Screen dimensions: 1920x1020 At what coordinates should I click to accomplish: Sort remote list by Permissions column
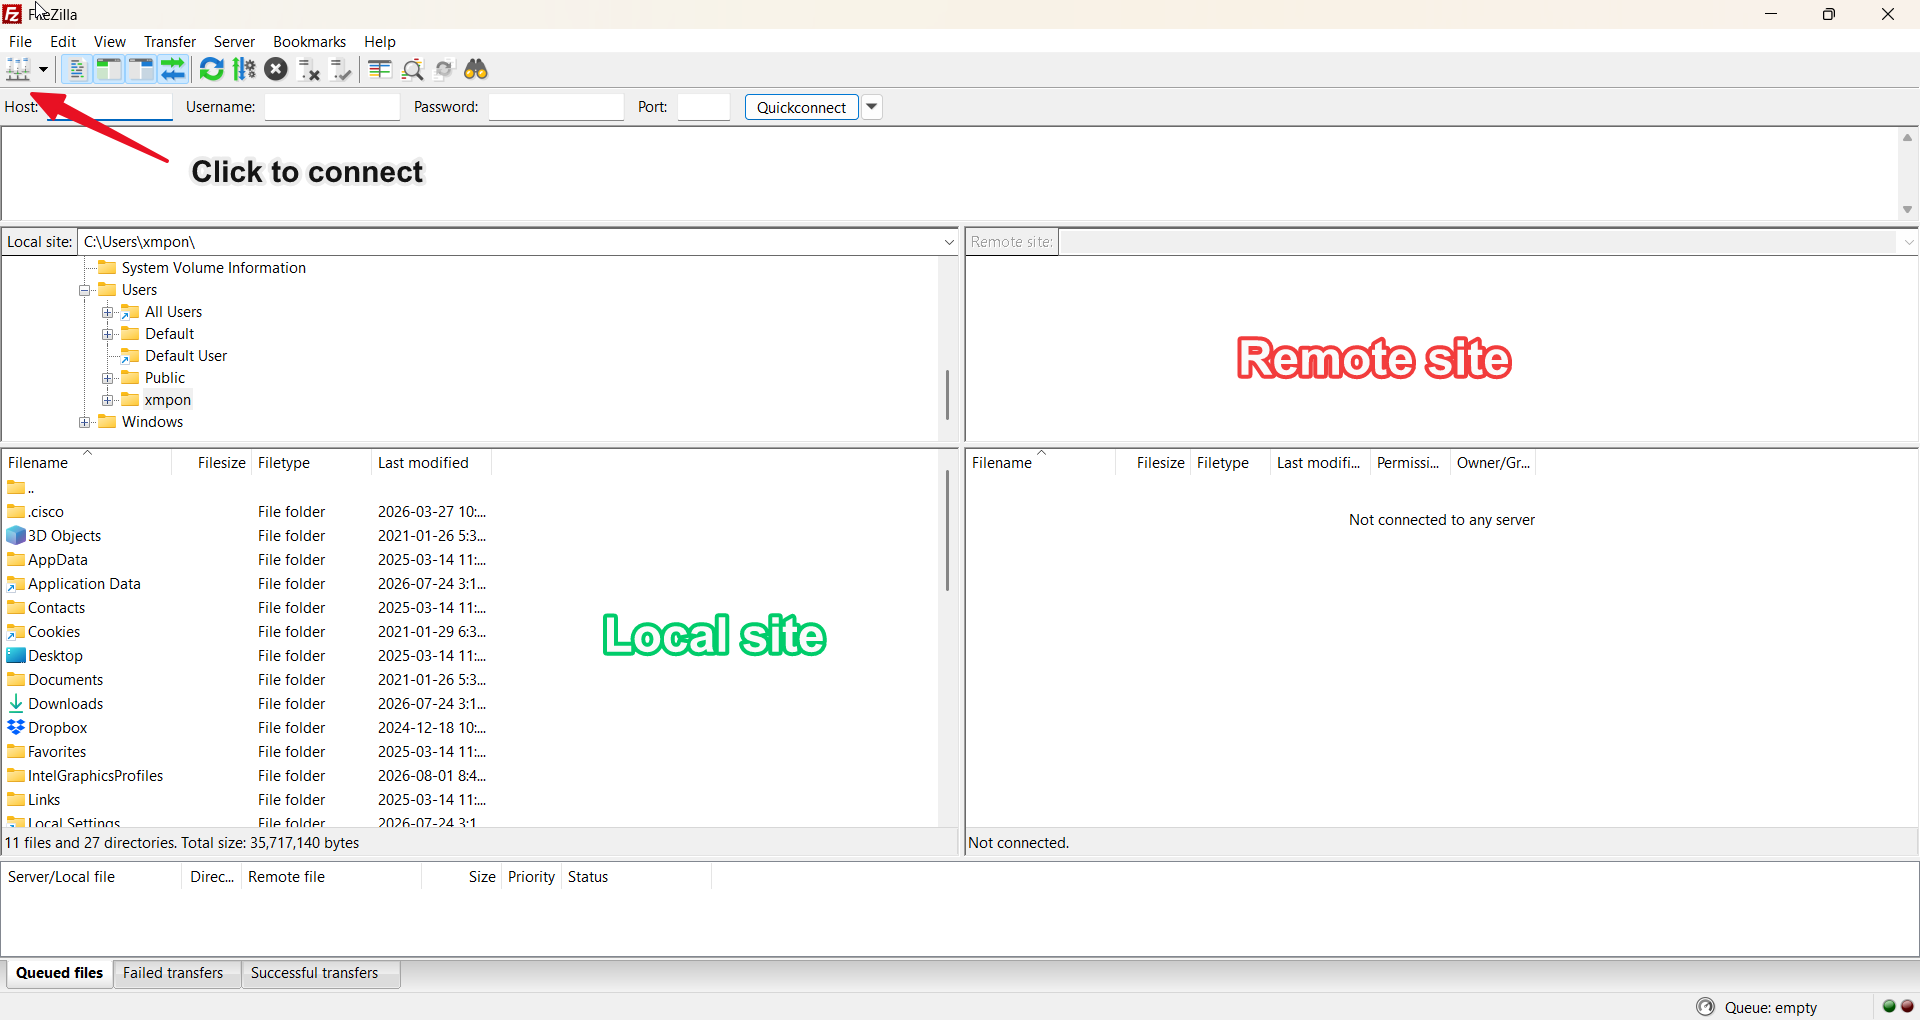pos(1410,463)
